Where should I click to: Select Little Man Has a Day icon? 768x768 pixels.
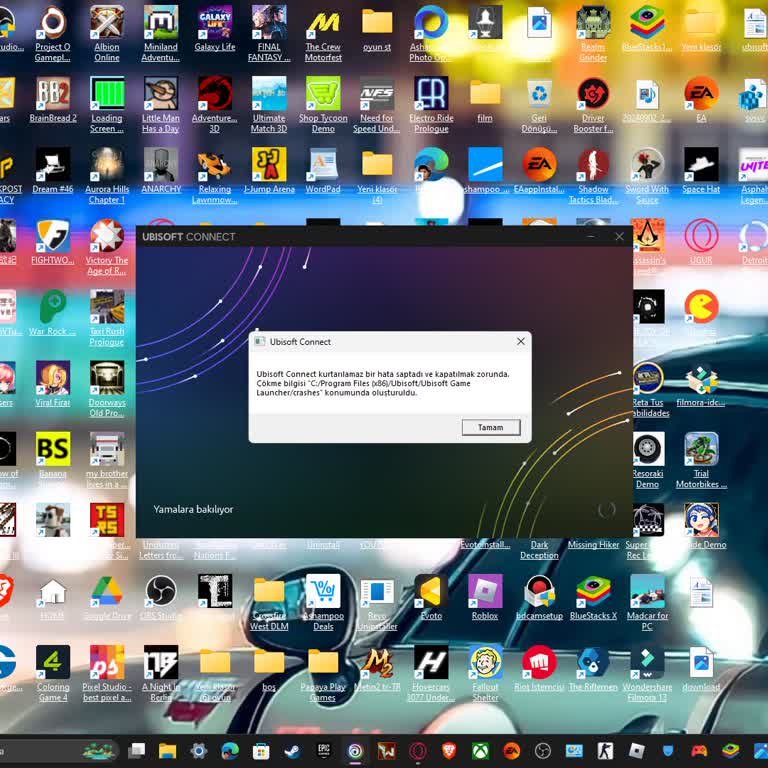(x=161, y=105)
